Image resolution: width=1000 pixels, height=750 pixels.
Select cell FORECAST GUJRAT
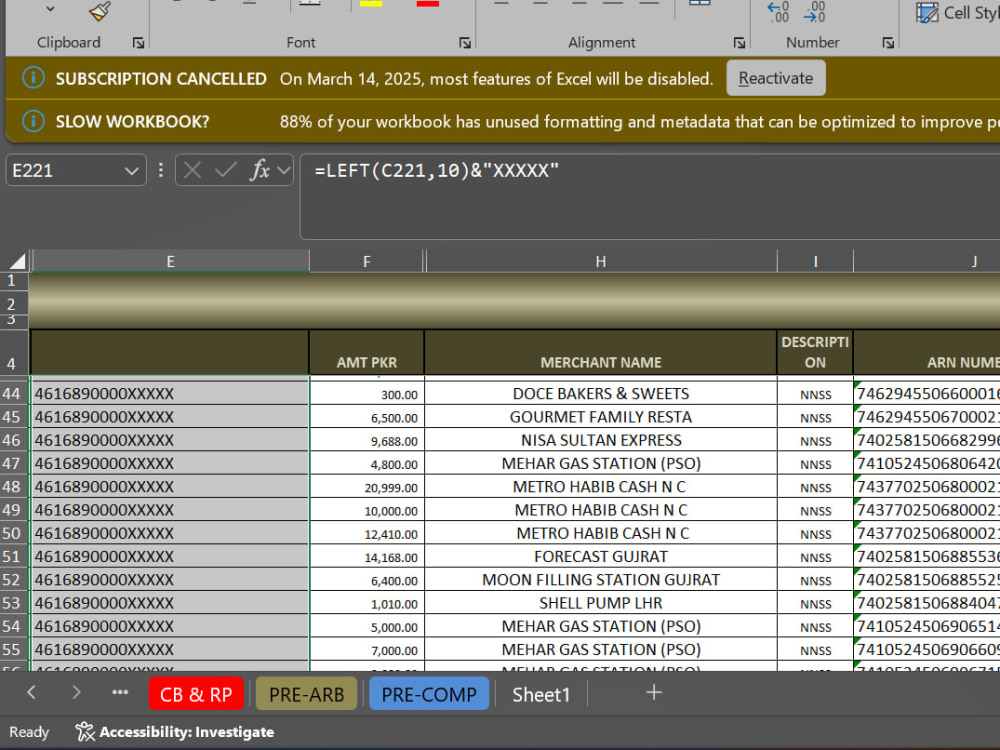(x=601, y=557)
